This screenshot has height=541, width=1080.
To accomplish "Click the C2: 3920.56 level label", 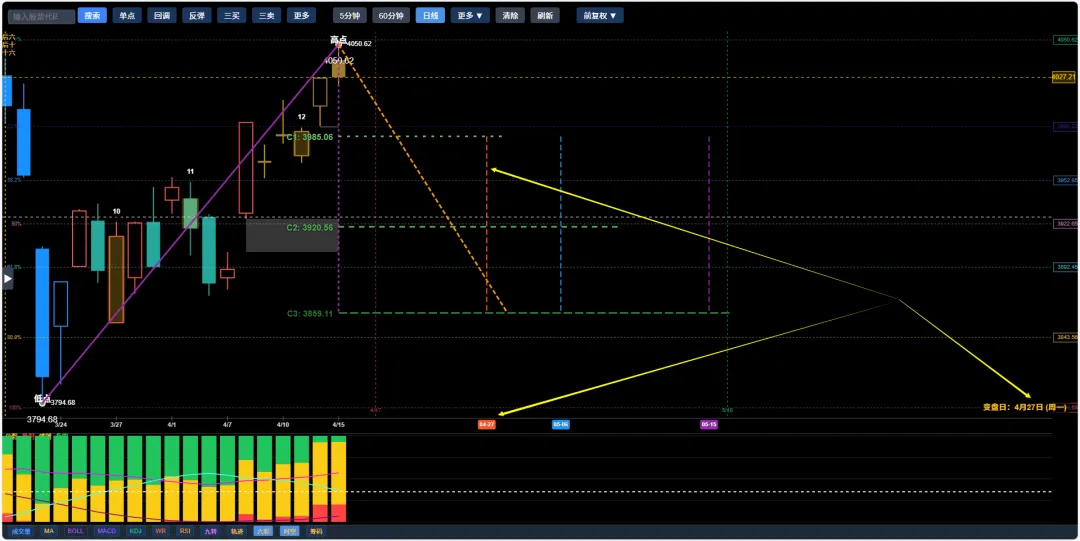I will pos(310,227).
